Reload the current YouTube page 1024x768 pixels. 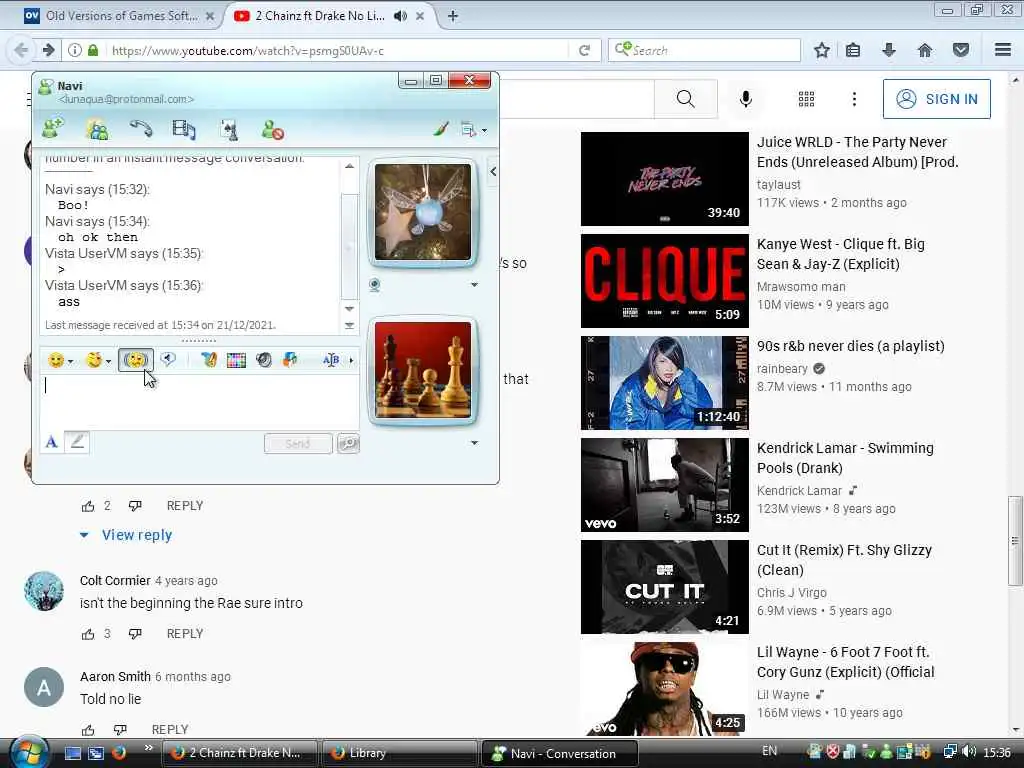pos(584,50)
